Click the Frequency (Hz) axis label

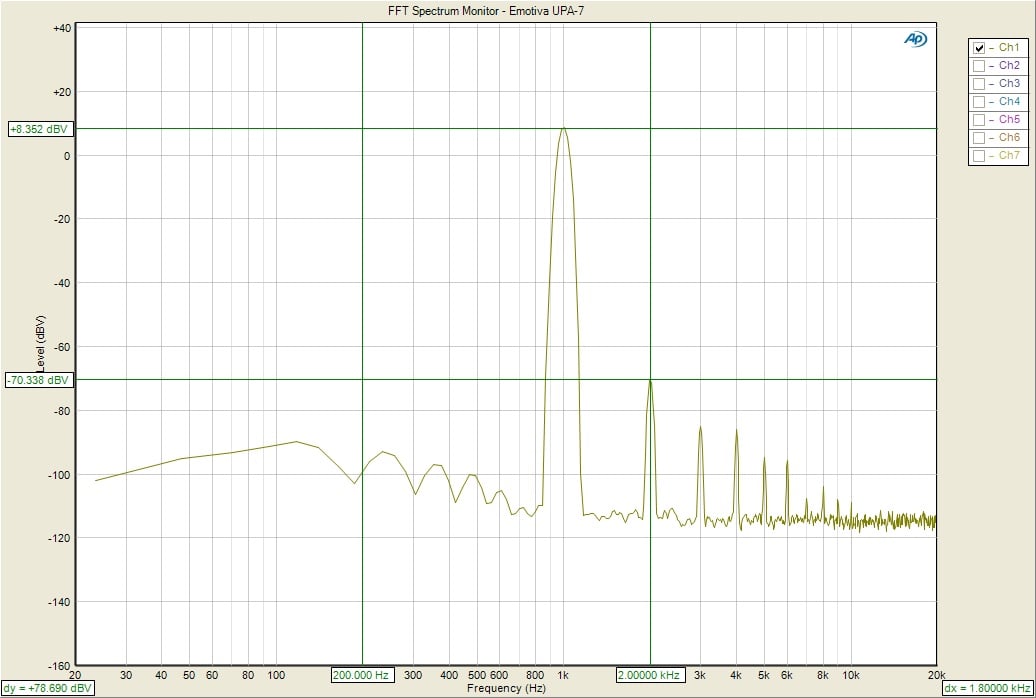coord(506,688)
